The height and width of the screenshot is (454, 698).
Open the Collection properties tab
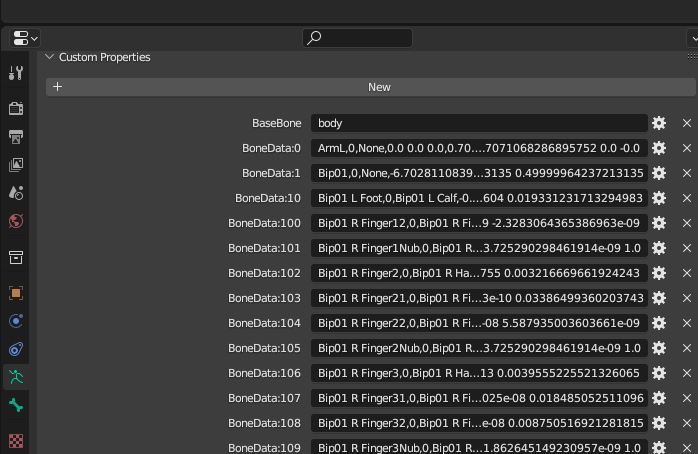pos(16,257)
